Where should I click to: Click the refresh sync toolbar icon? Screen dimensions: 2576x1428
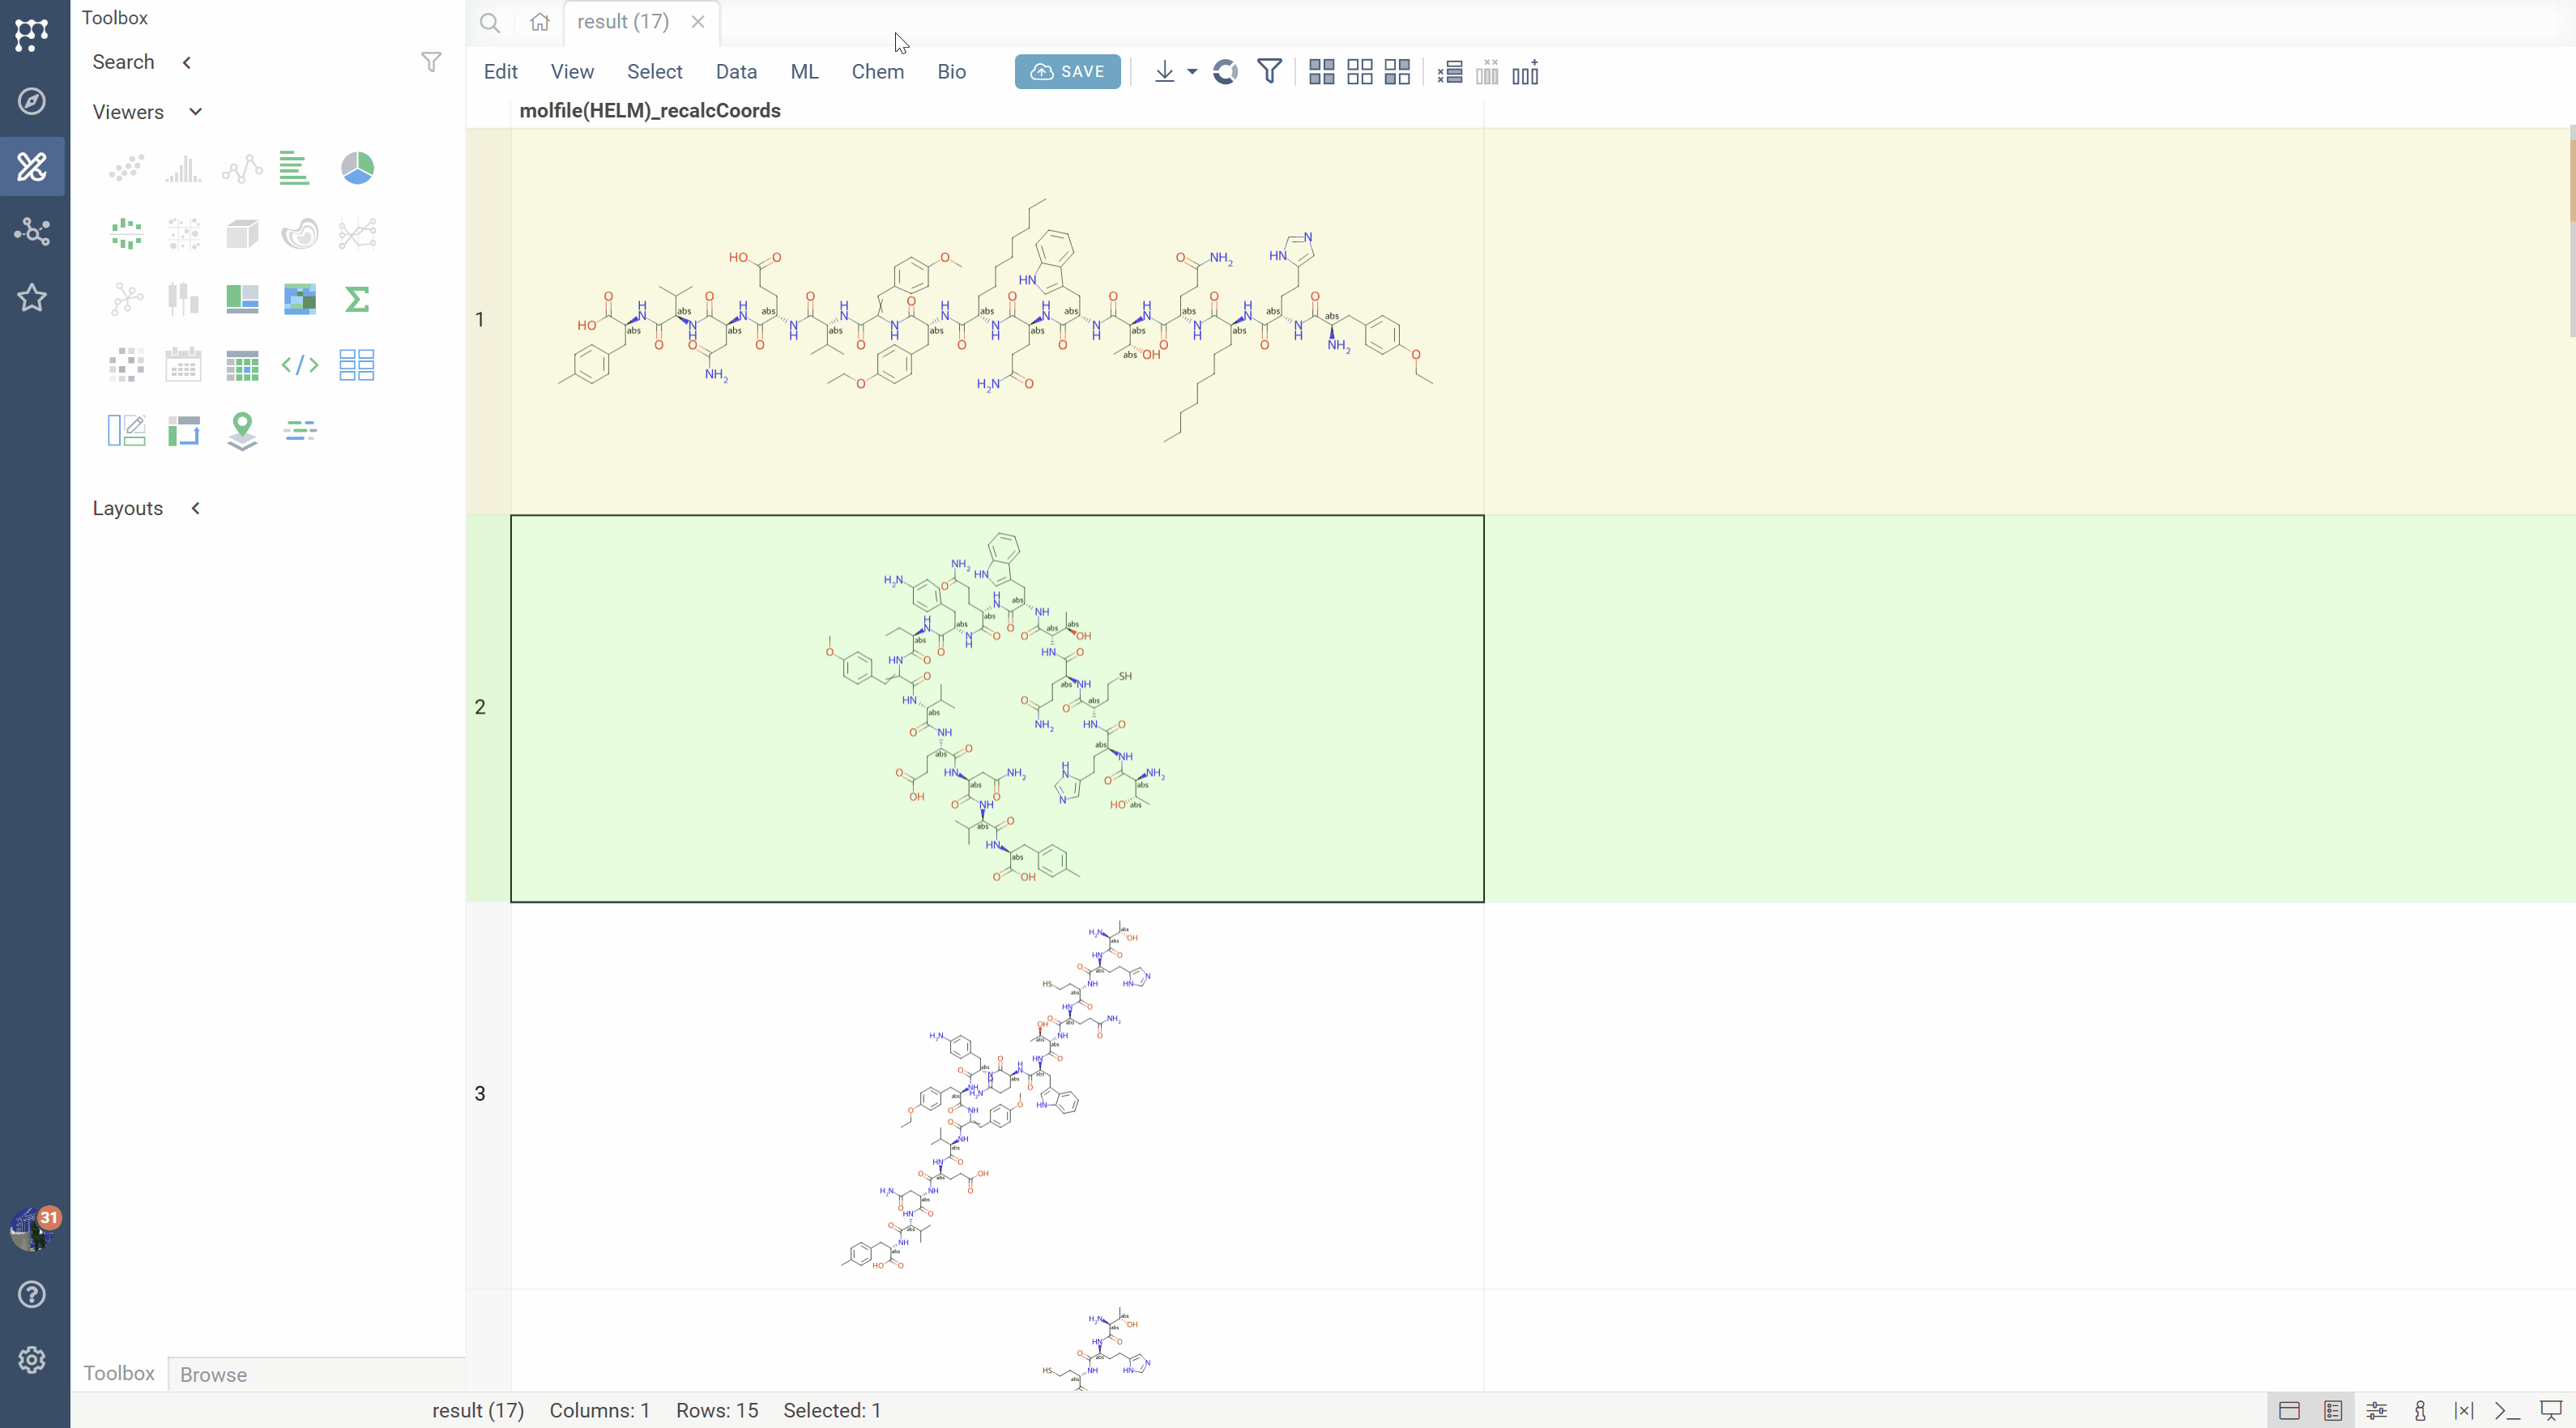coord(1225,72)
